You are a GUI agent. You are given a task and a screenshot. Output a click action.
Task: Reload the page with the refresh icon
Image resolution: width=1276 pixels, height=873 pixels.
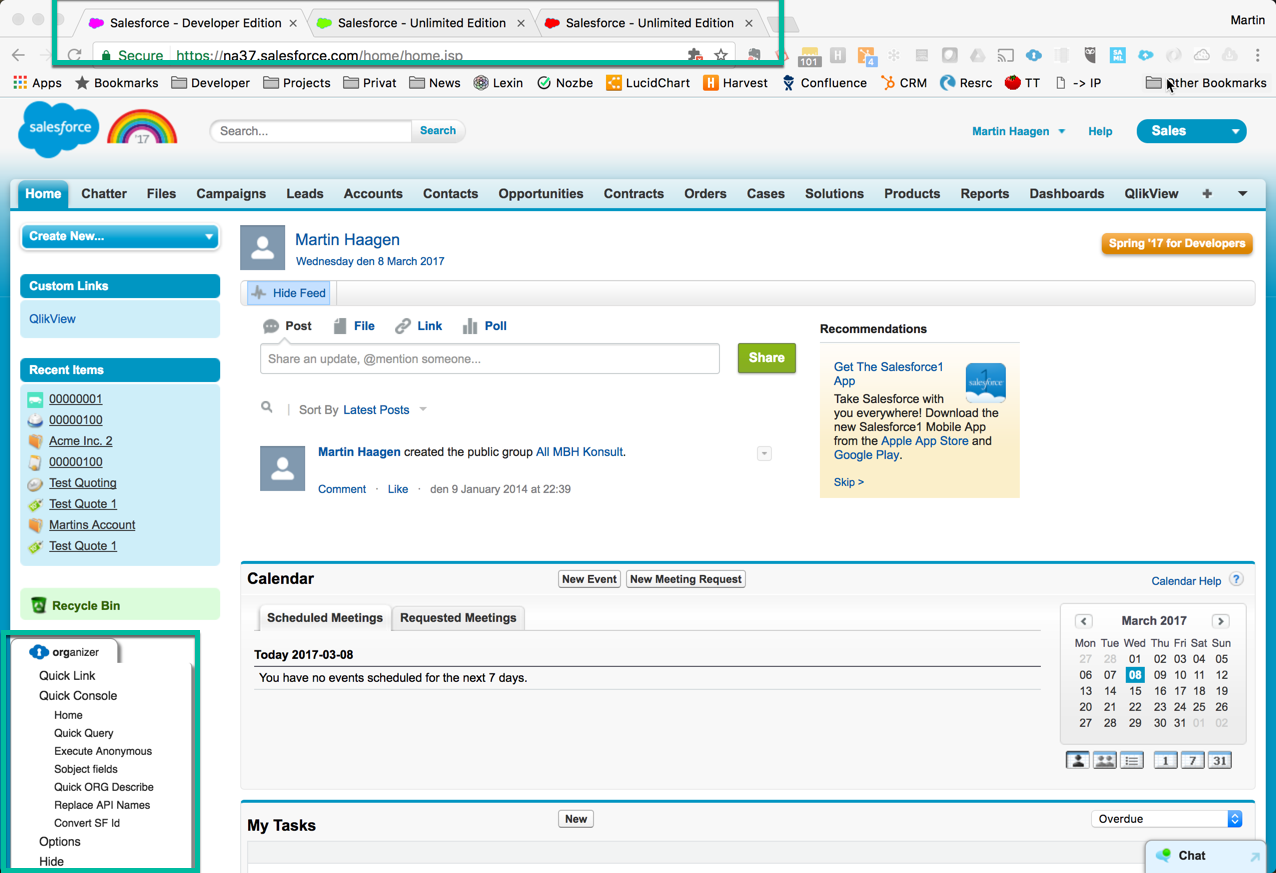[x=74, y=55]
